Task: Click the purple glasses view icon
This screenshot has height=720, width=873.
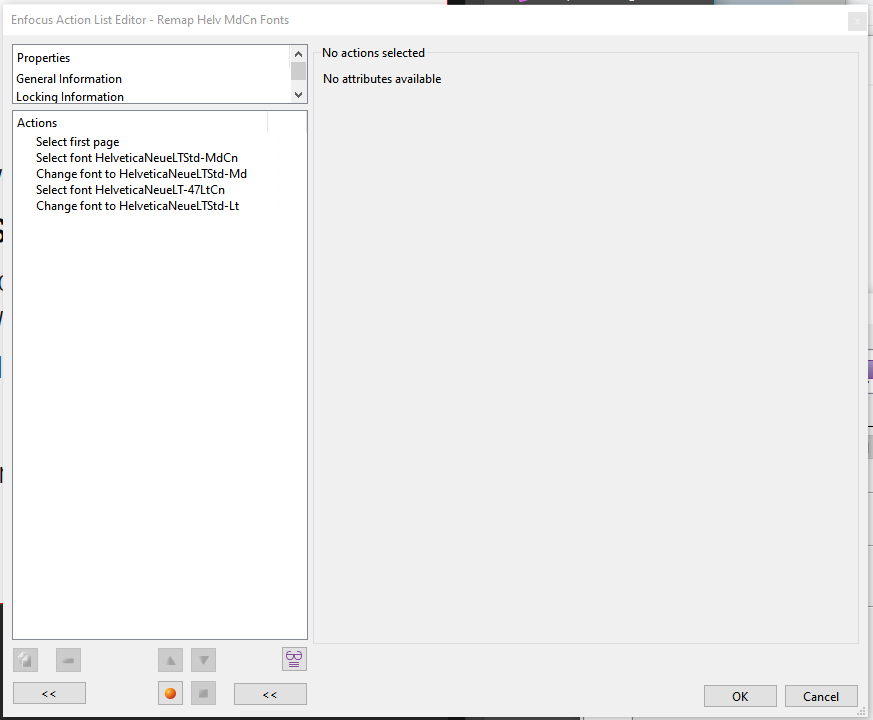Action: [294, 659]
